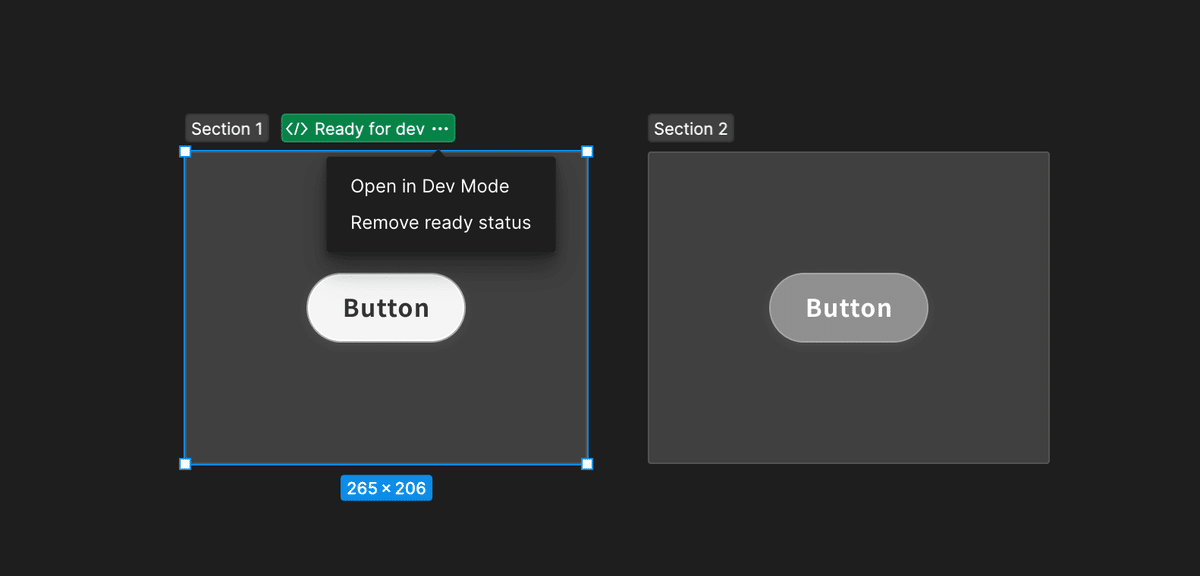Viewport: 1200px width, 576px height.
Task: Select Open in Dev Mode
Action: [x=430, y=186]
